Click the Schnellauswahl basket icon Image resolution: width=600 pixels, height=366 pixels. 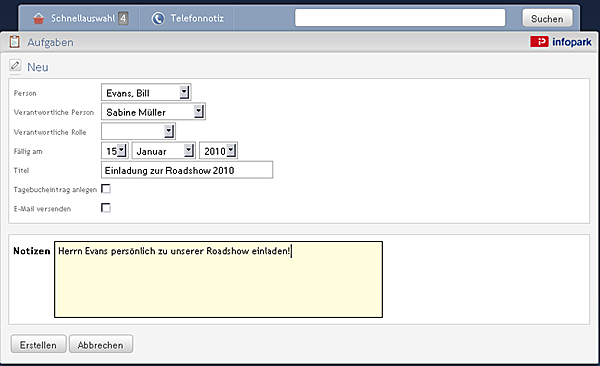[39, 18]
